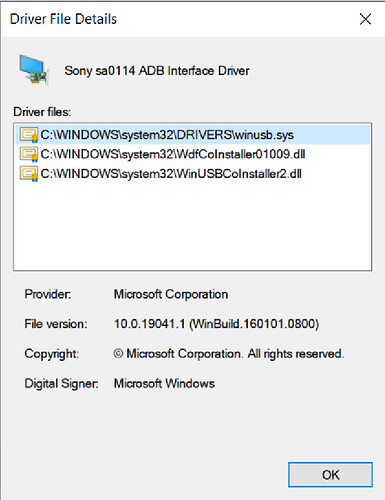Click the OK button
Image resolution: width=385 pixels, height=500 pixels.
point(330,474)
